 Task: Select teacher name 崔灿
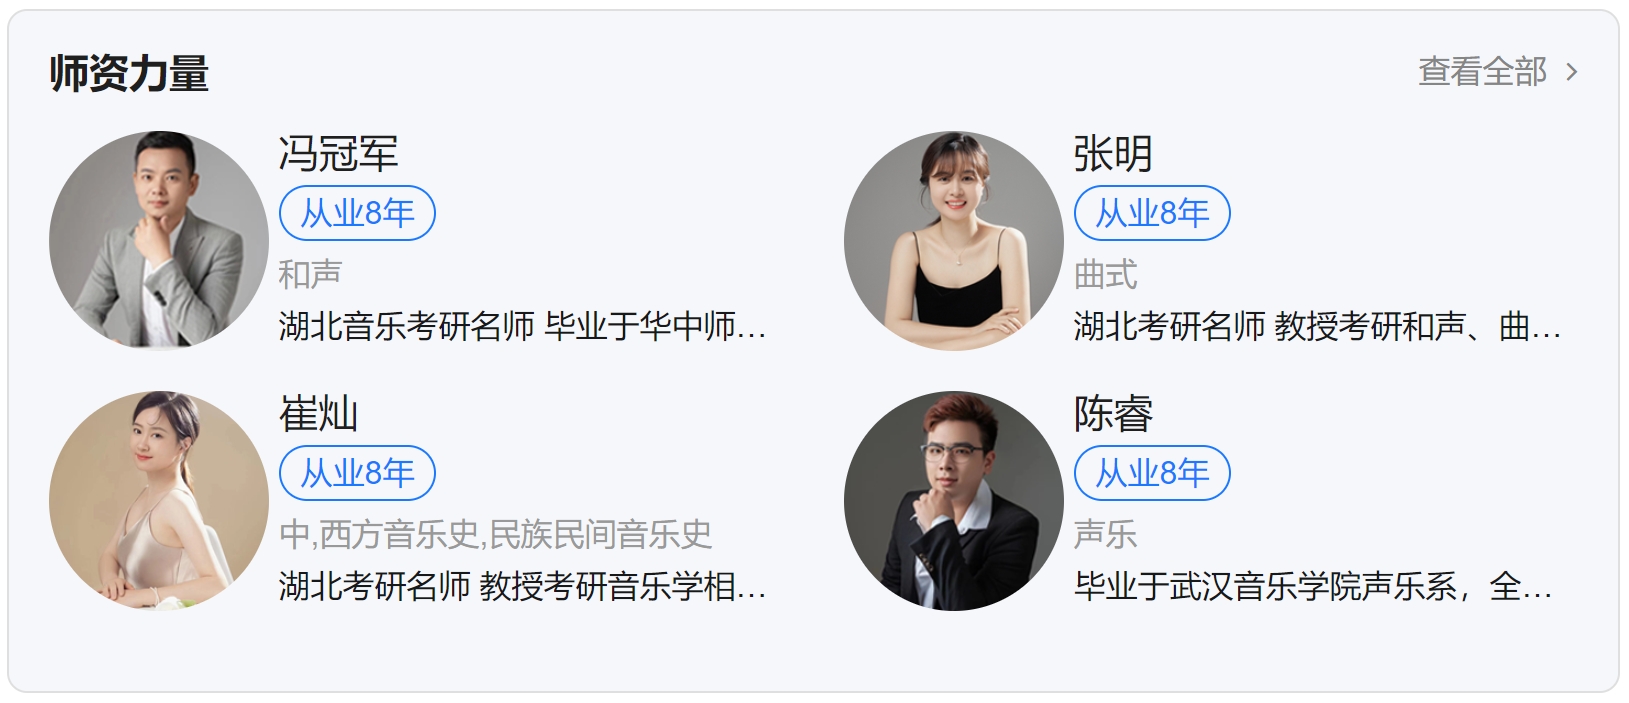point(318,414)
